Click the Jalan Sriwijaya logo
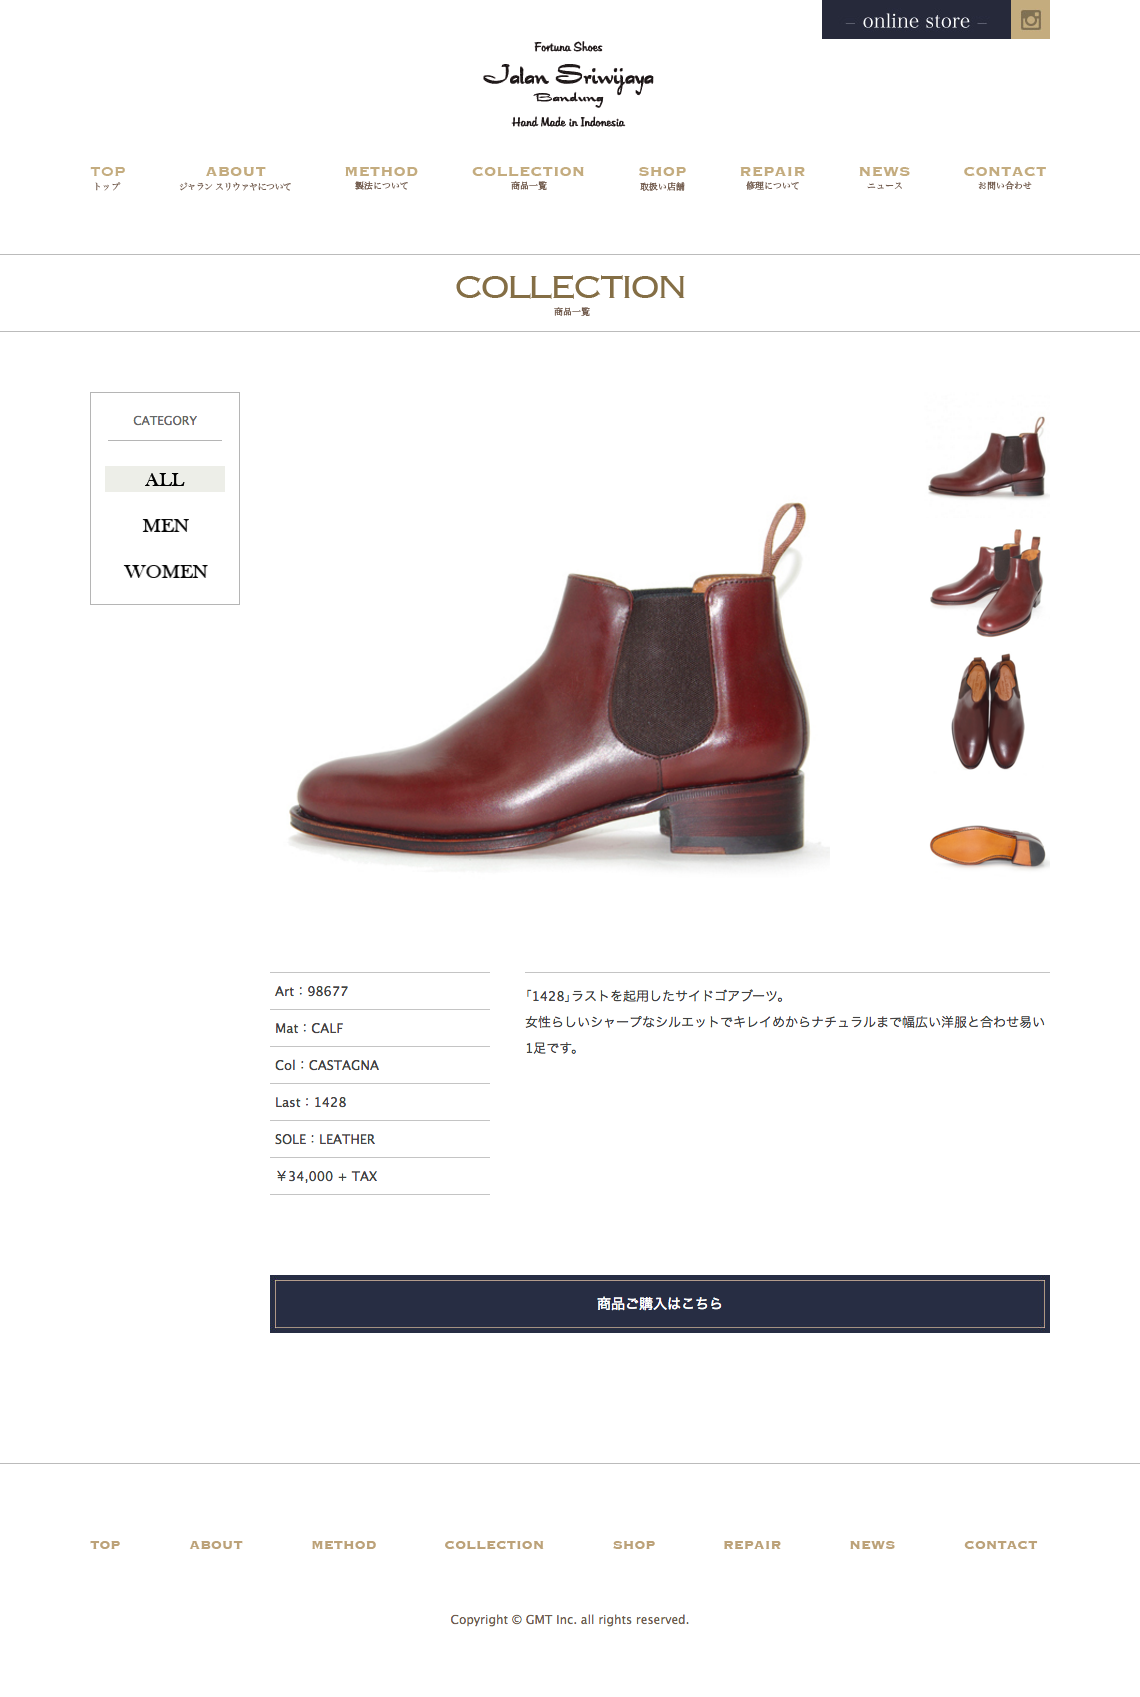Viewport: 1140px width, 1697px height. click(x=568, y=85)
